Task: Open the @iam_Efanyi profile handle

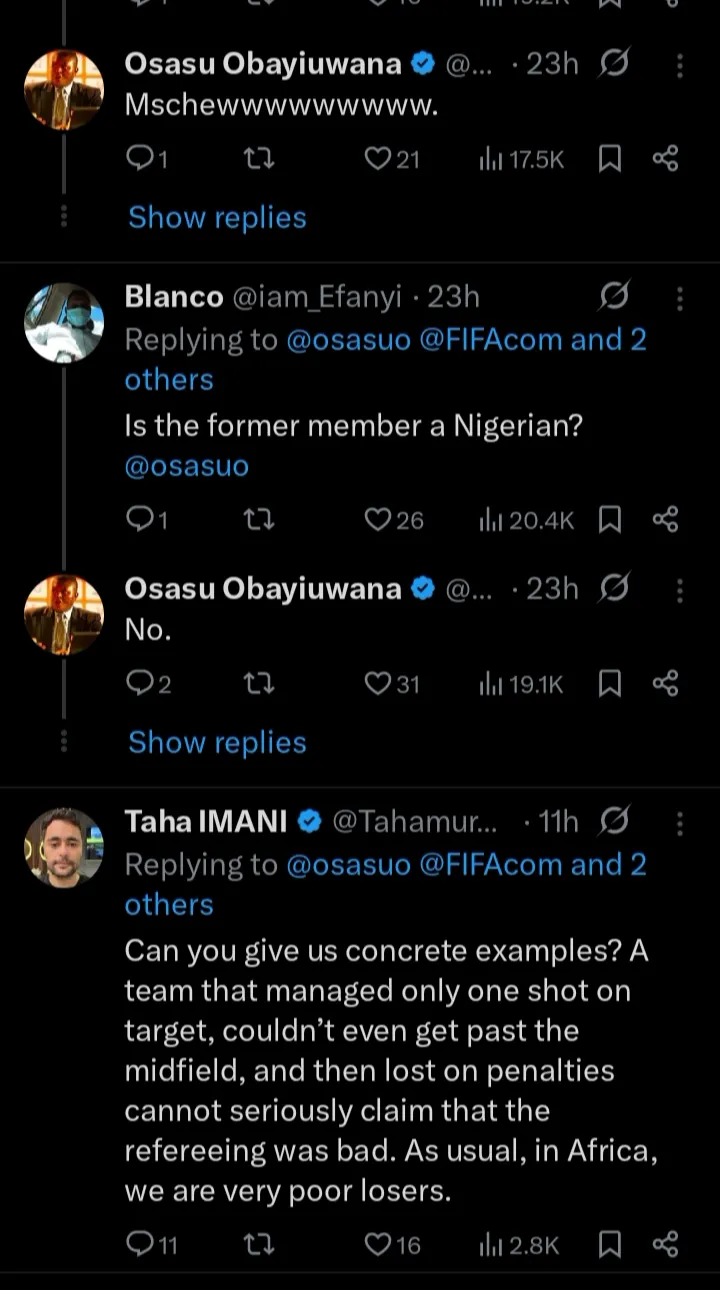Action: click(x=316, y=297)
